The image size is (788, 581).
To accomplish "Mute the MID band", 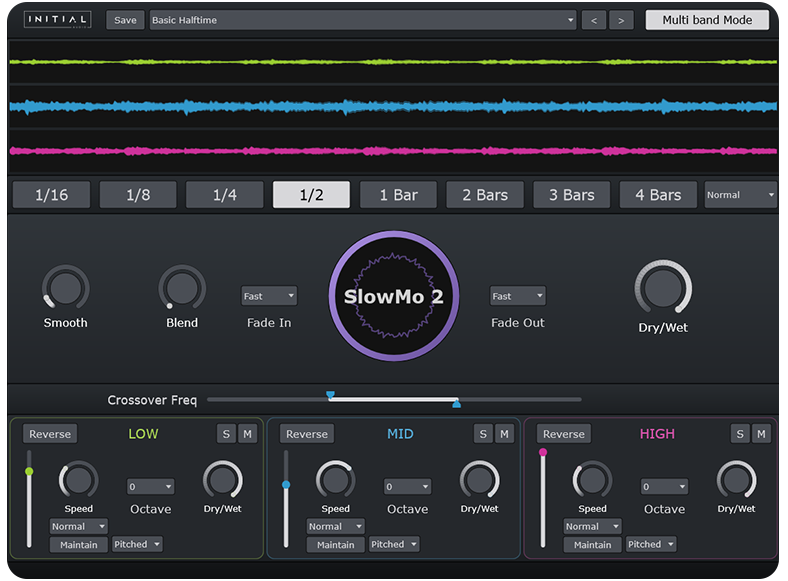I will pos(504,434).
